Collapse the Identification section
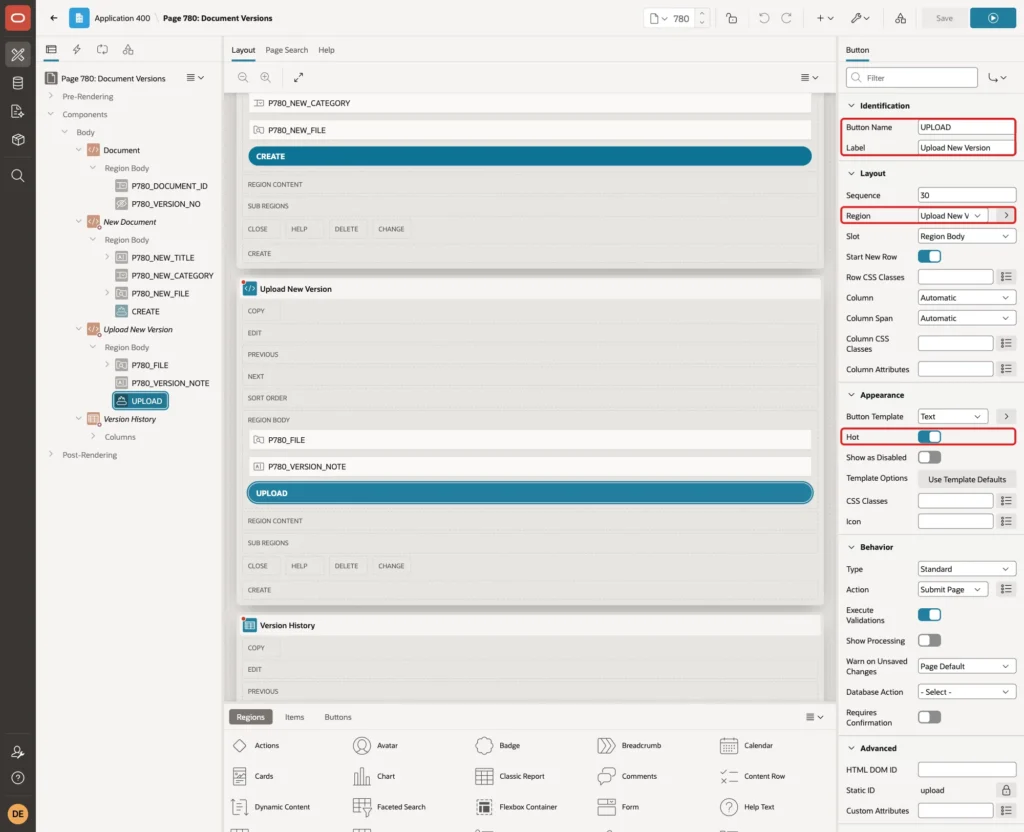The height and width of the screenshot is (832, 1024). [x=851, y=106]
